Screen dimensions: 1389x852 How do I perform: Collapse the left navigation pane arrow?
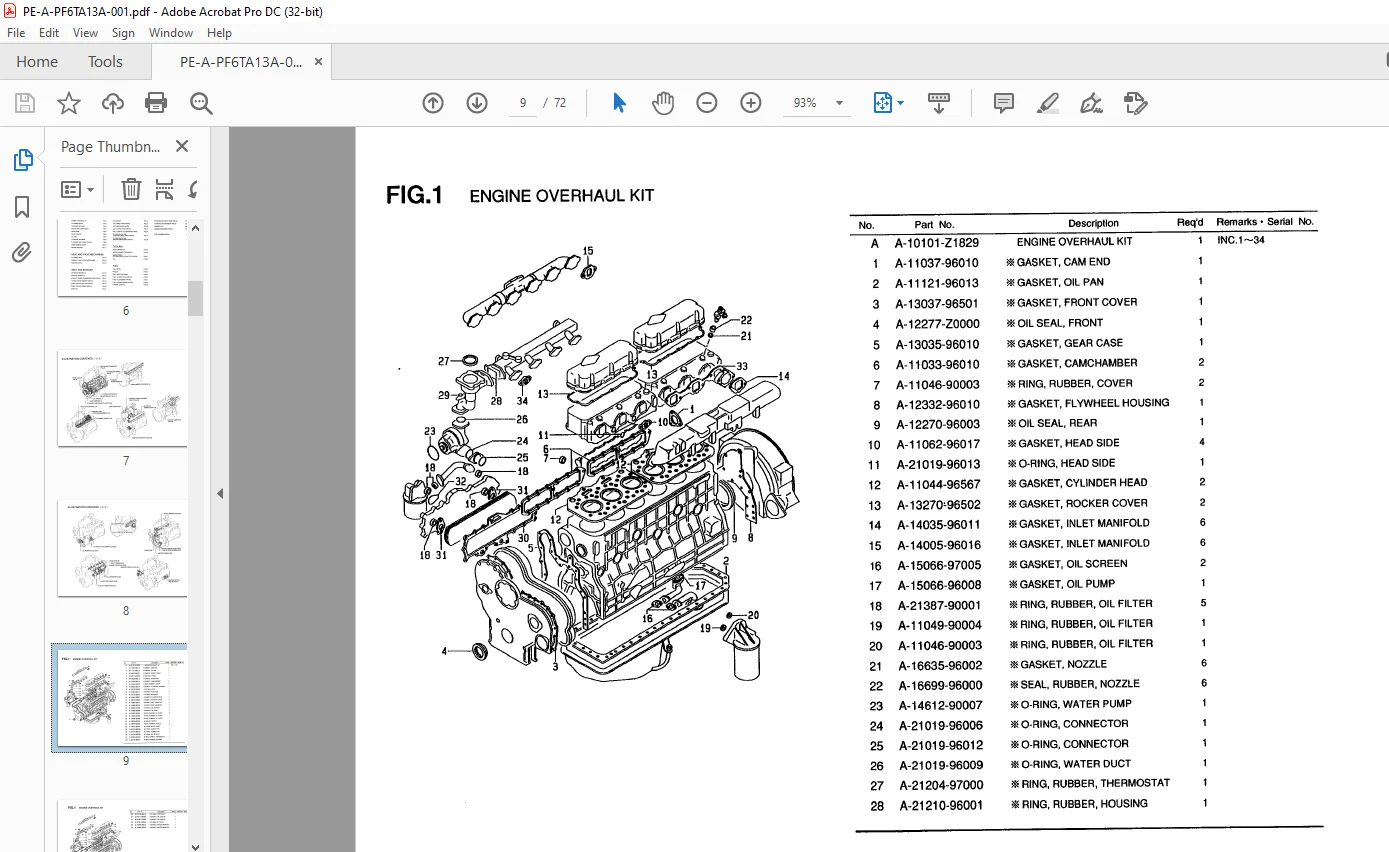(x=220, y=493)
